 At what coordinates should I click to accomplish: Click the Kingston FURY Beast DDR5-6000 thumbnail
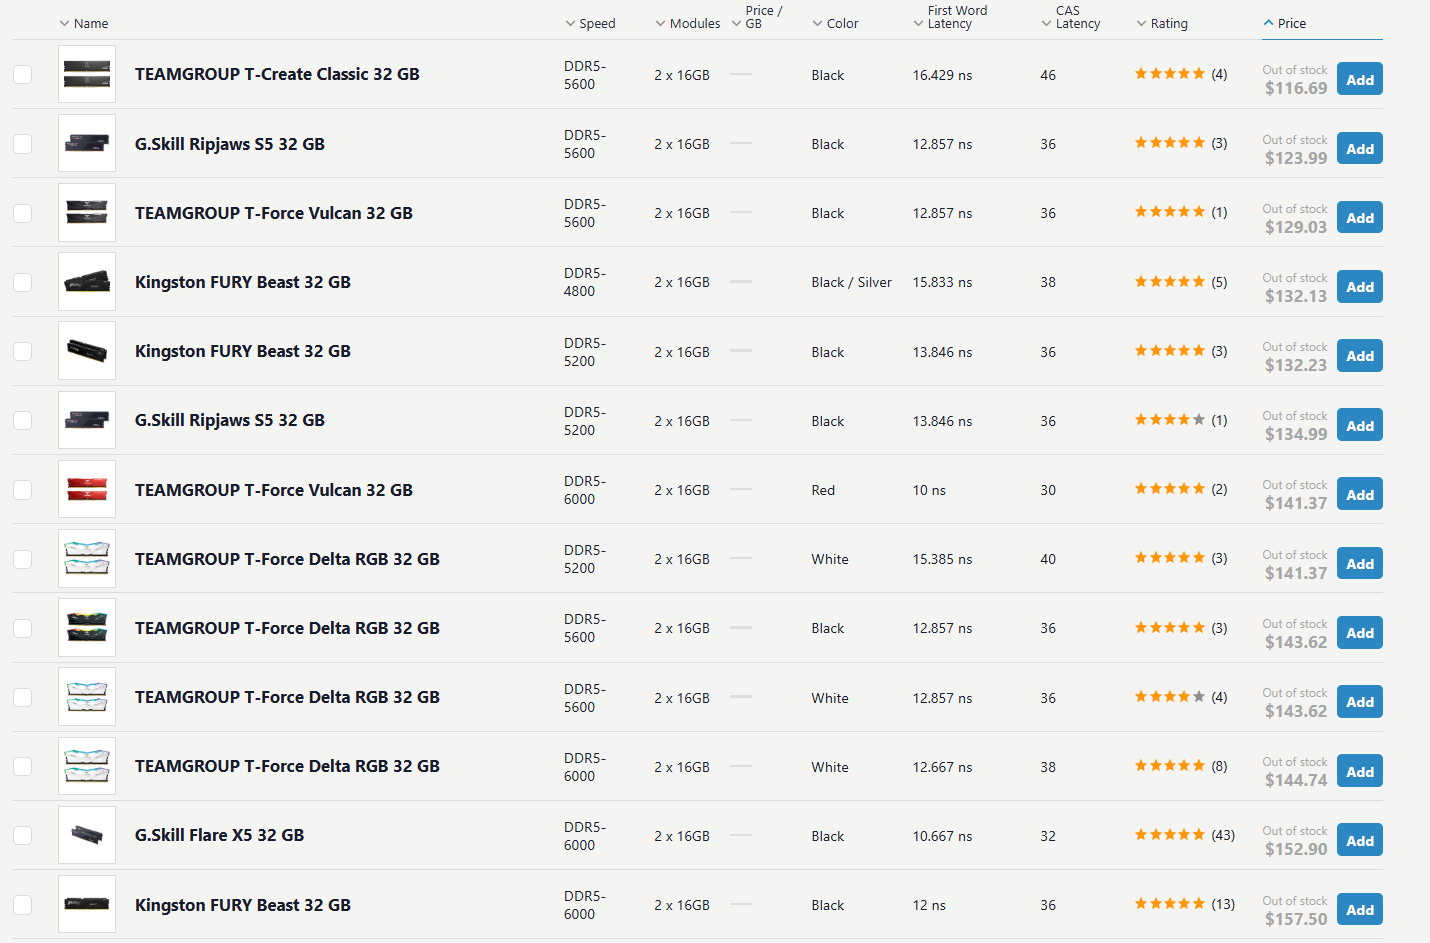click(87, 905)
